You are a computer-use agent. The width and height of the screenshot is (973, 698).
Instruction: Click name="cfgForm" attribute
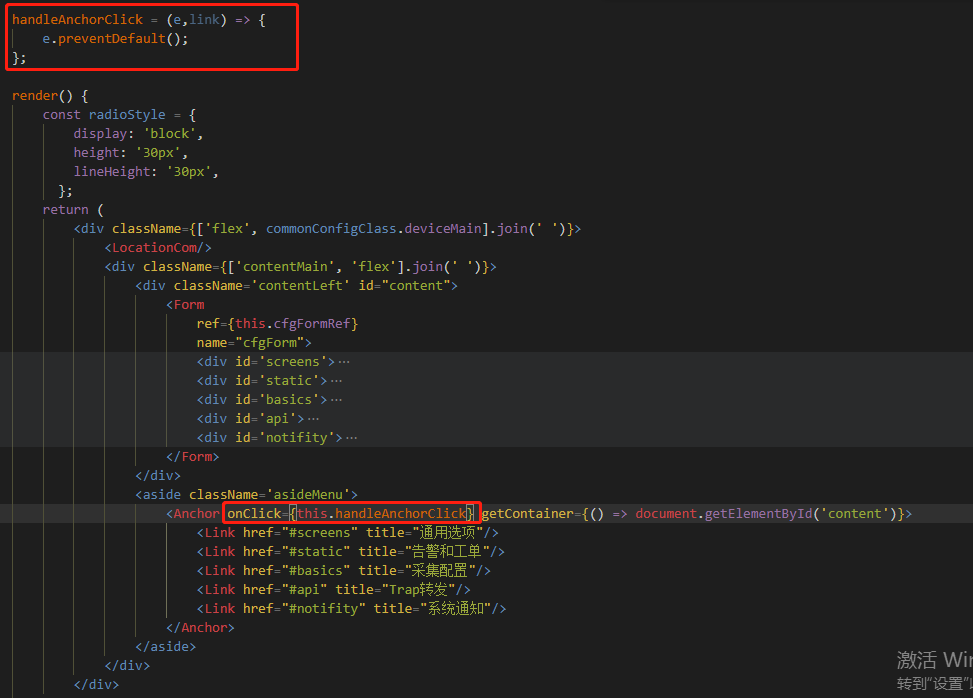click(x=250, y=342)
